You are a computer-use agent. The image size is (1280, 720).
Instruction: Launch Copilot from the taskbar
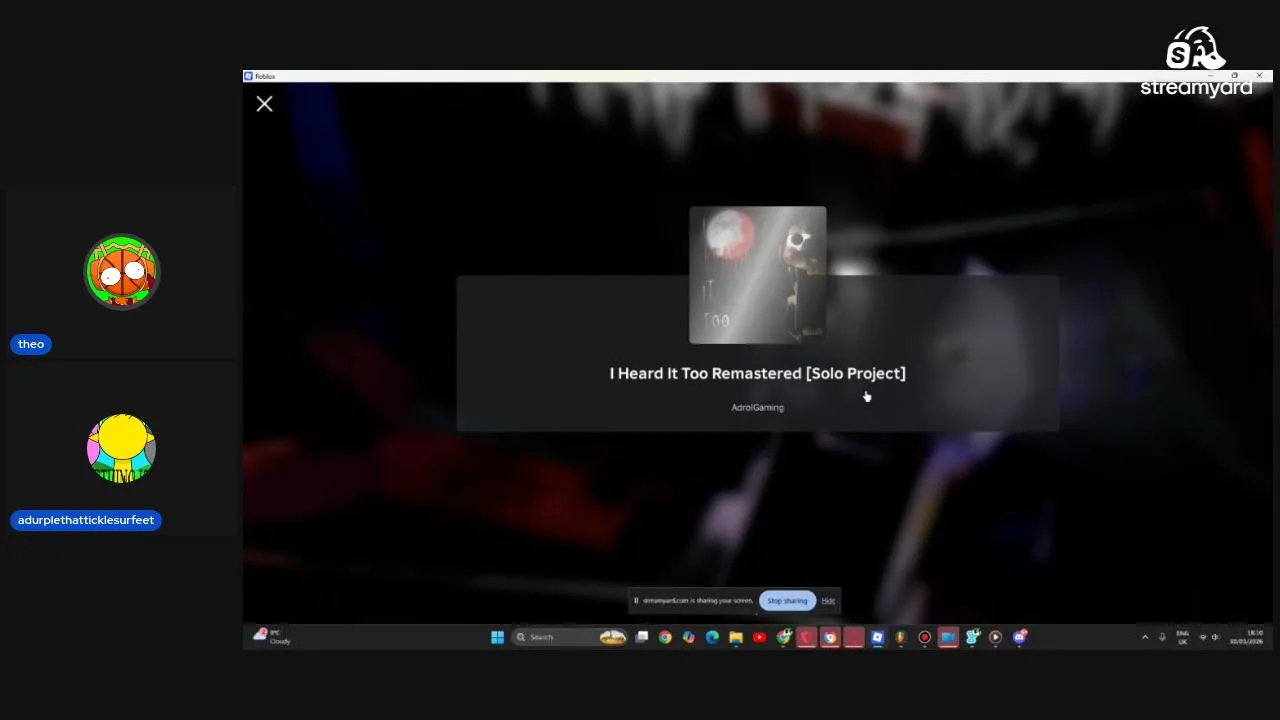(689, 637)
